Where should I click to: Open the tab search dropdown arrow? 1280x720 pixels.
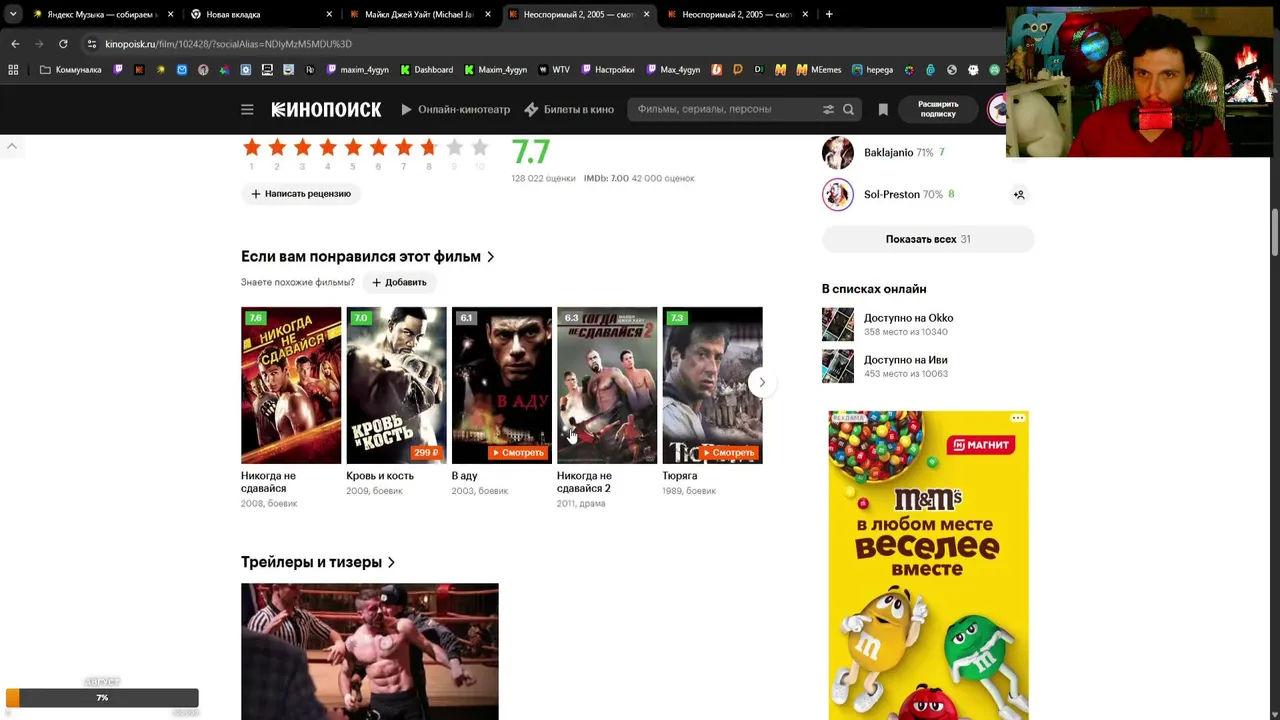[x=13, y=14]
